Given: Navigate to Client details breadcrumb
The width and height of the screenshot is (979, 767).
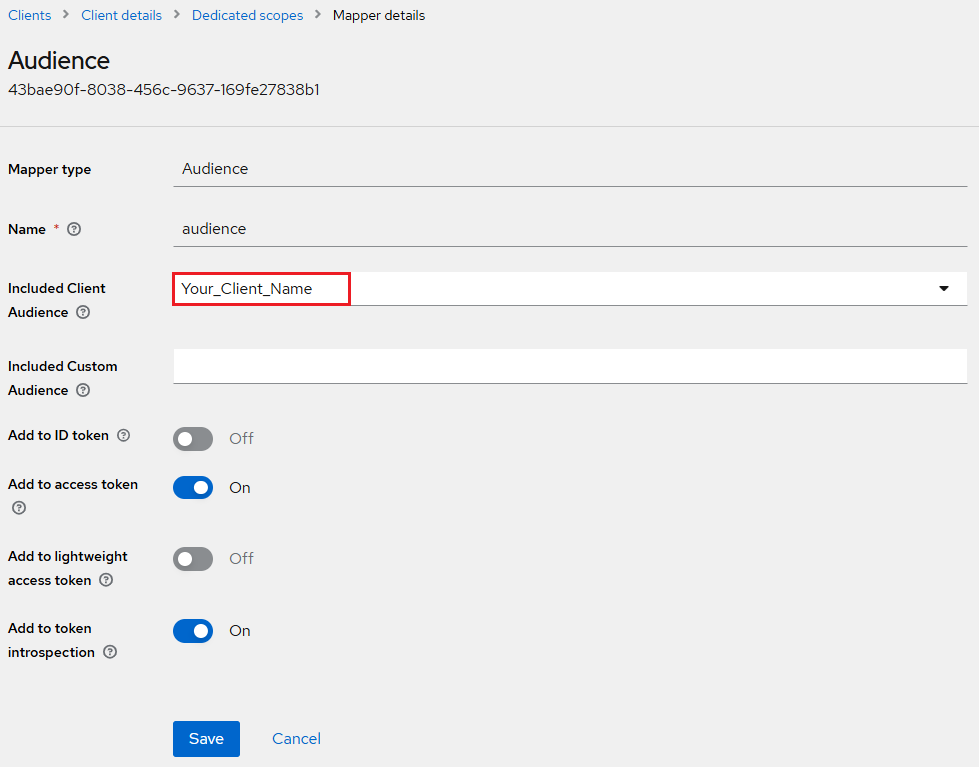Looking at the screenshot, I should coord(121,15).
